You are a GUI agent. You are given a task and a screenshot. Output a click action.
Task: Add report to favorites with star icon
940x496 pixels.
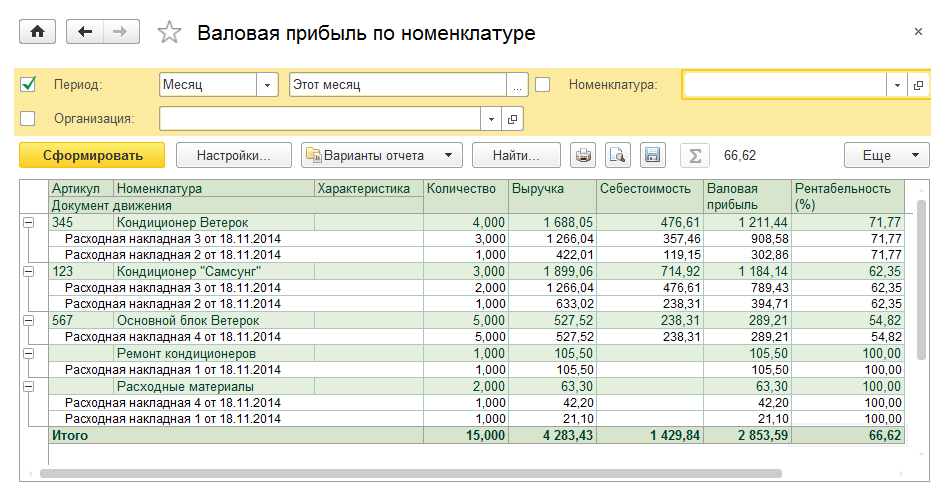coord(170,33)
